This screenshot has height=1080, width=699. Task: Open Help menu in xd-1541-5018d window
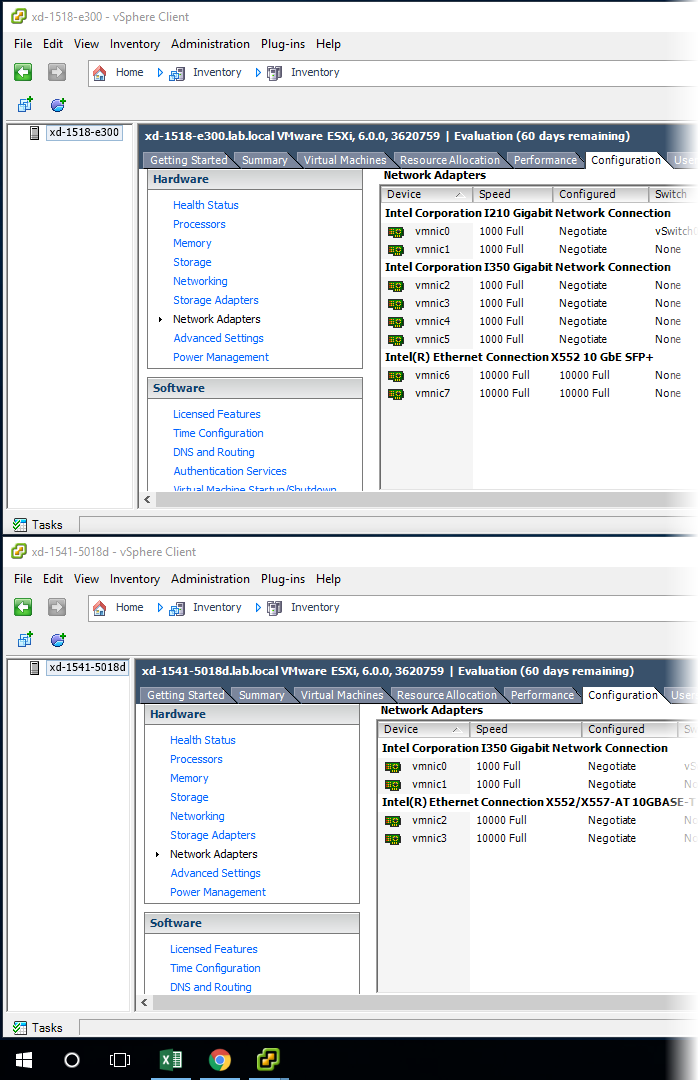tap(328, 579)
